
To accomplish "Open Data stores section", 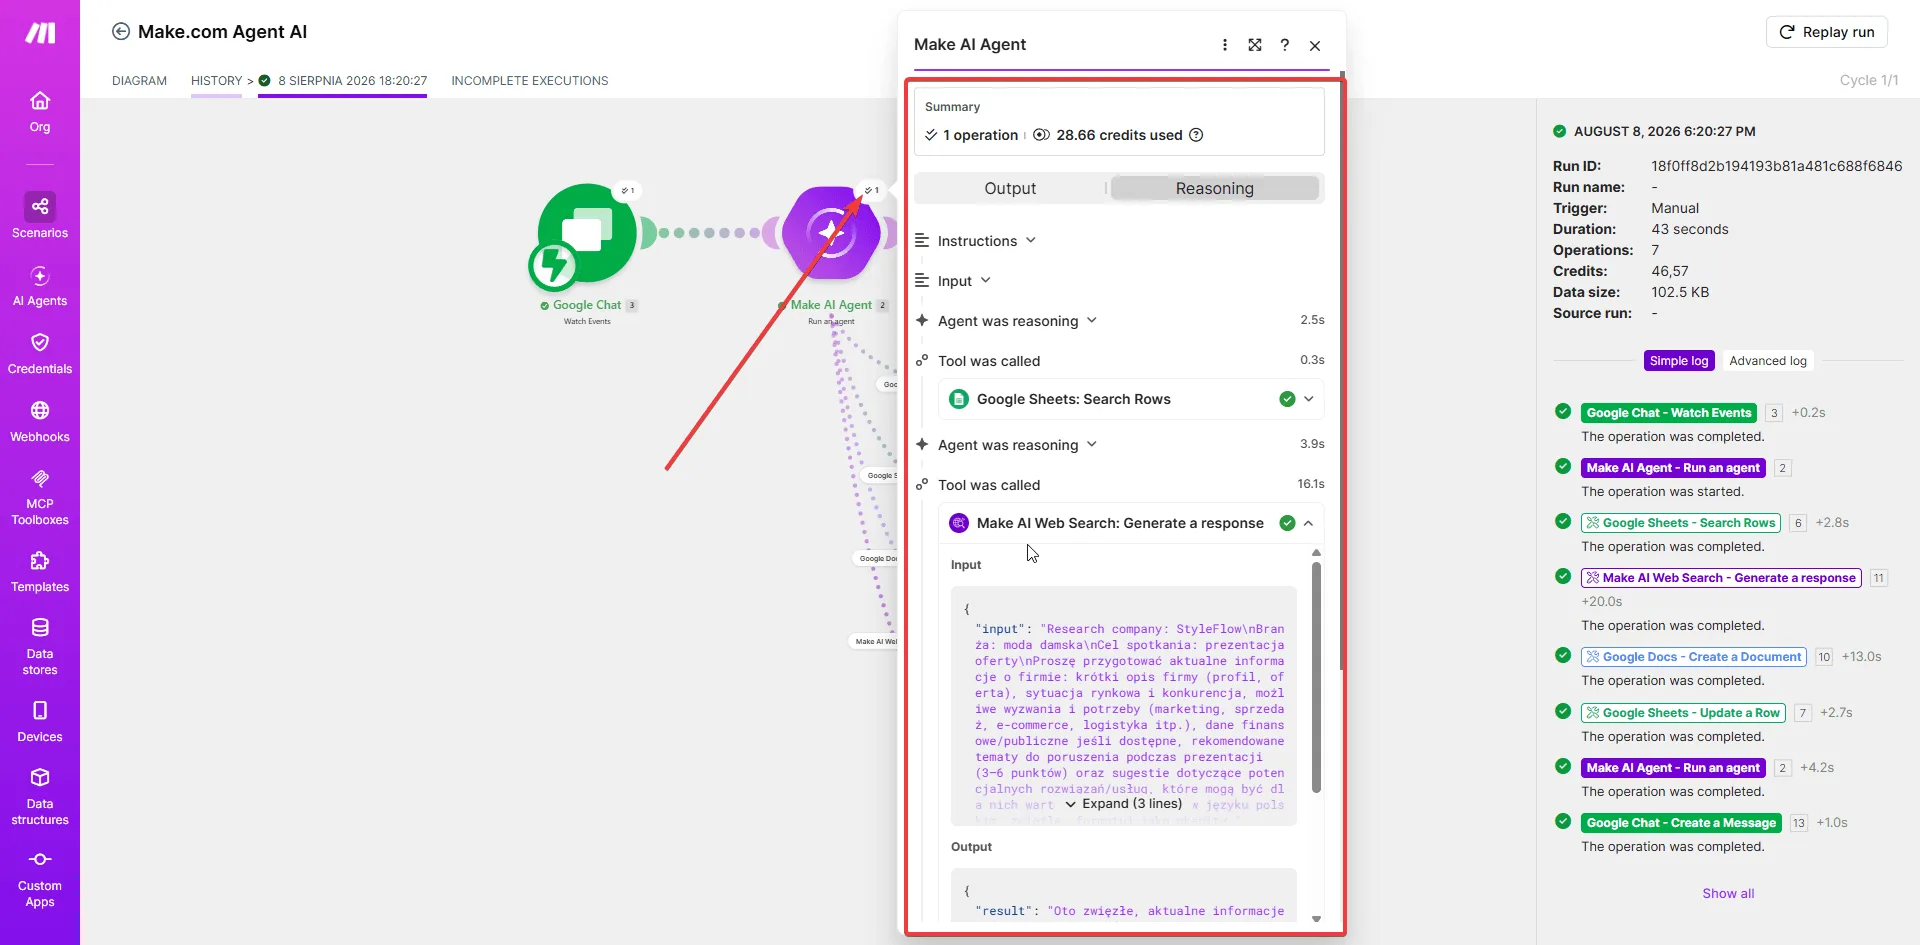I will click(40, 647).
